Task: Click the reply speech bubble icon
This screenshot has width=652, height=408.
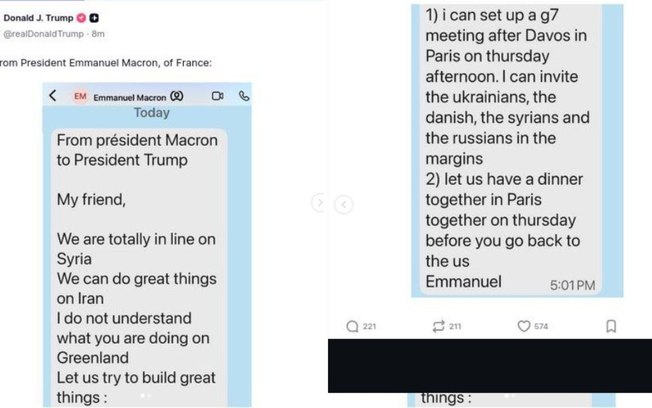Action: pyautogui.click(x=352, y=326)
